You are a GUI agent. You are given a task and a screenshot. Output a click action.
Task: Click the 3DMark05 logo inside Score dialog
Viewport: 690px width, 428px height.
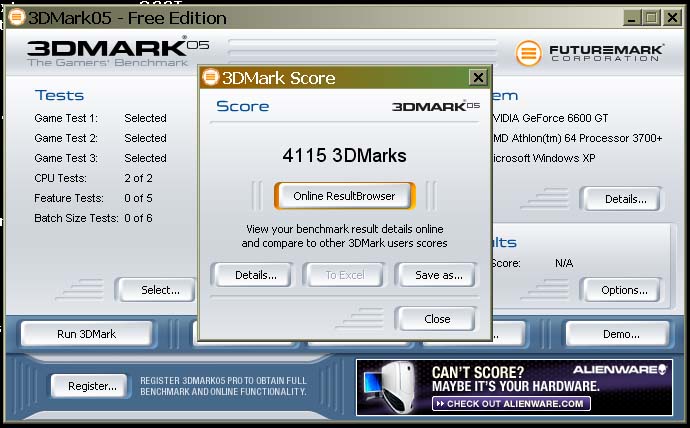click(435, 106)
